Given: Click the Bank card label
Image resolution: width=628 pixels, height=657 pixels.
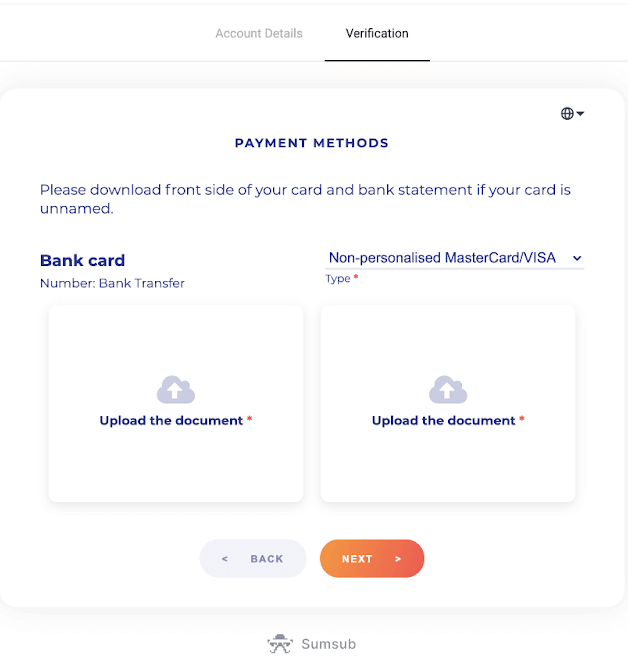Looking at the screenshot, I should pos(82,261).
